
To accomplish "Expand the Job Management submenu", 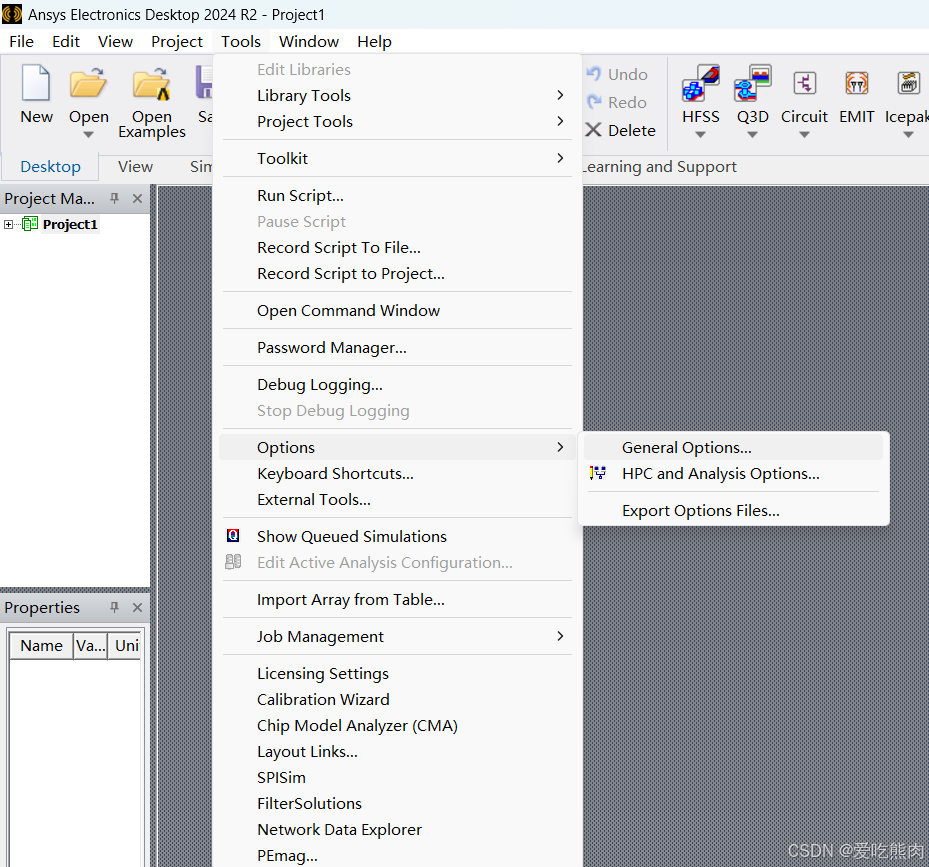I will point(560,636).
